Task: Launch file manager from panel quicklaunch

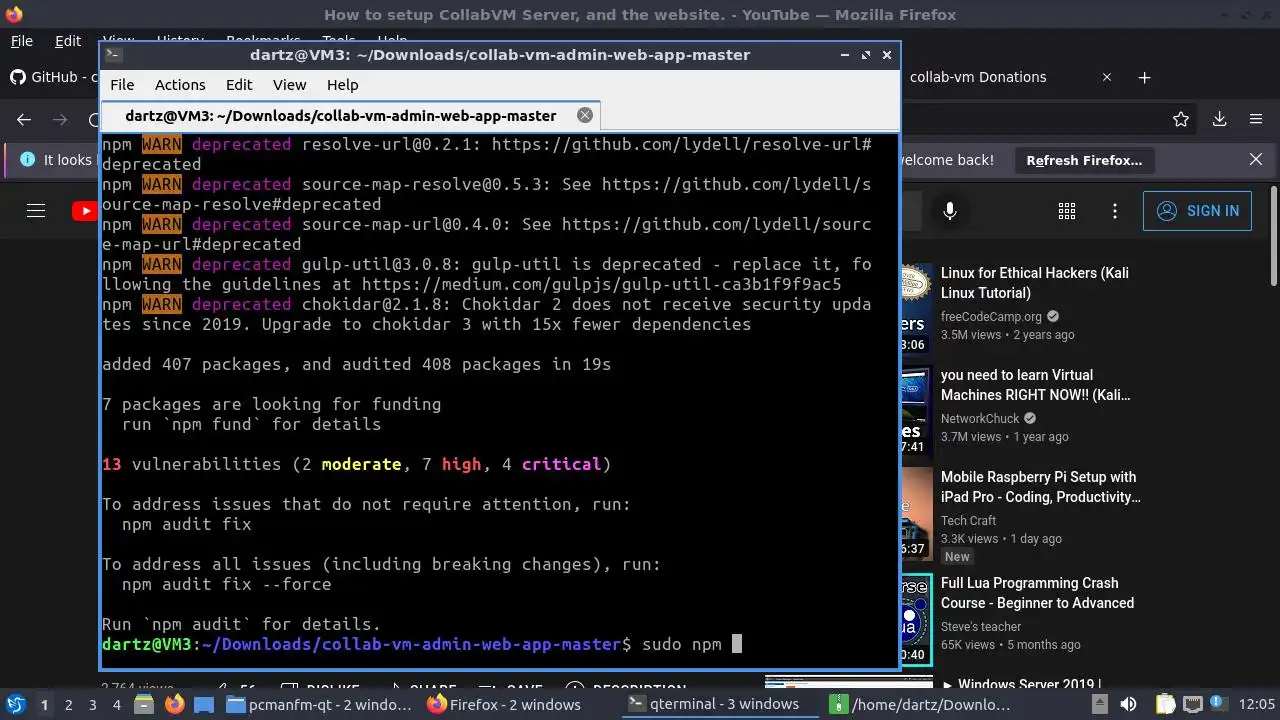Action: tap(145, 705)
